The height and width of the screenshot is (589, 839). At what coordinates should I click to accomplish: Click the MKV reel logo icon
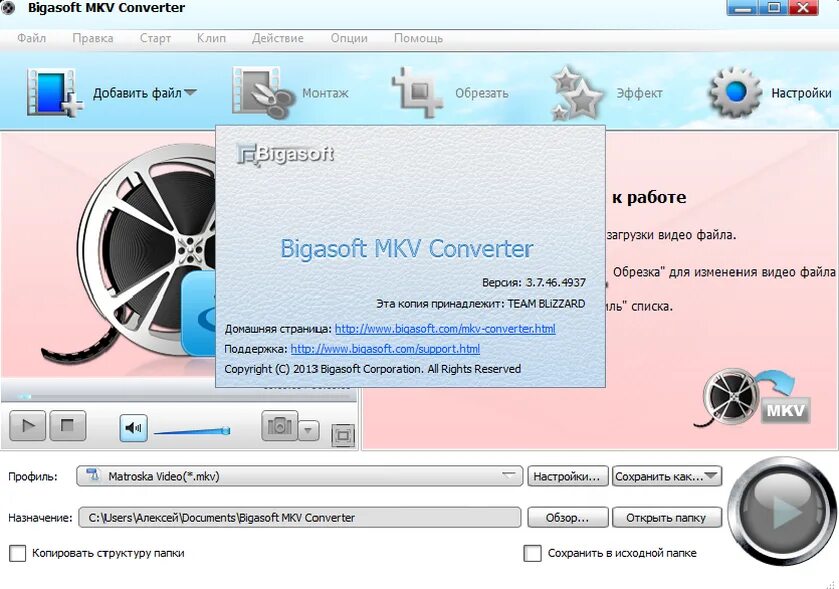(x=753, y=398)
